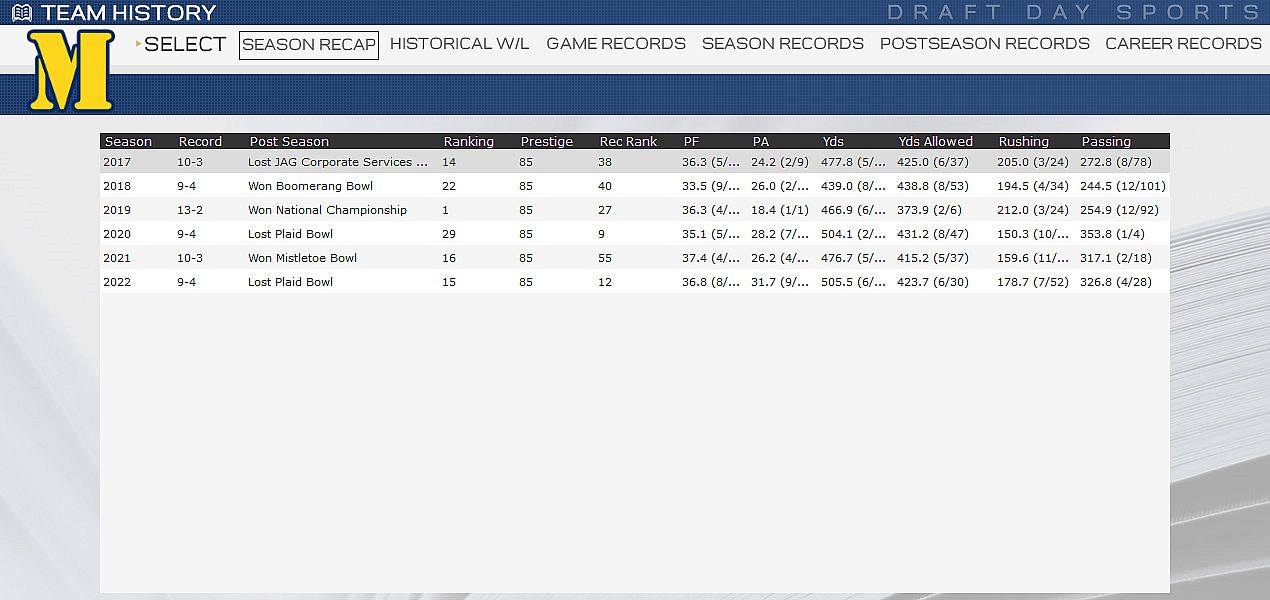
Task: Sort by the Season column header
Action: (x=129, y=142)
